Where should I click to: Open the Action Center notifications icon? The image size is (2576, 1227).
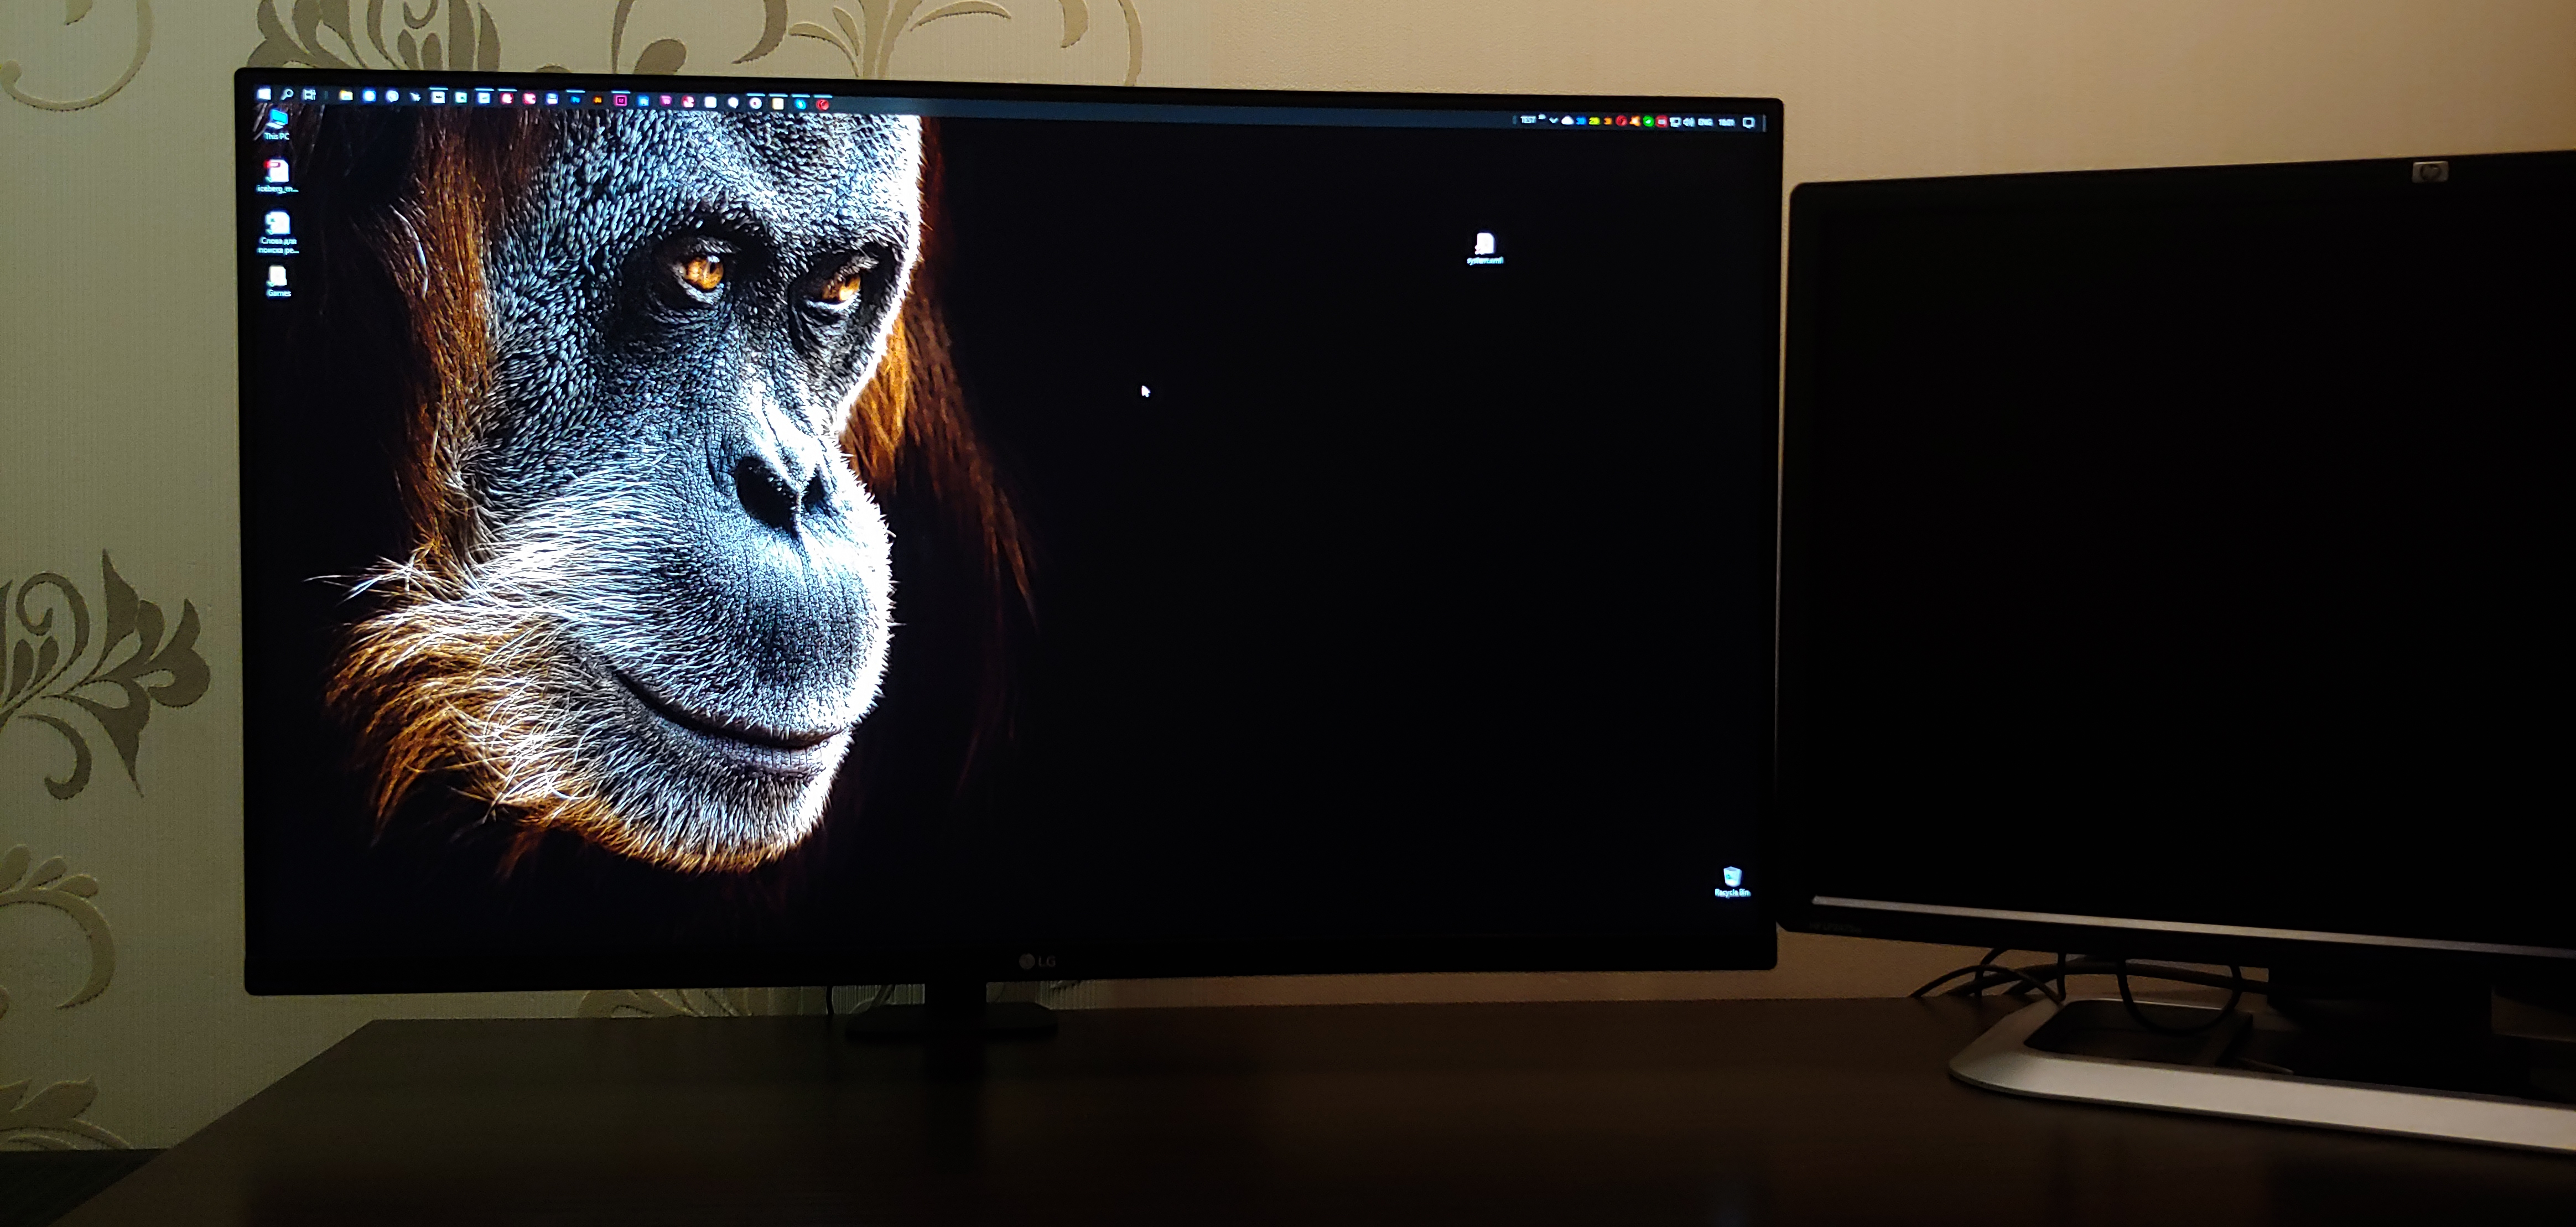(x=1749, y=123)
